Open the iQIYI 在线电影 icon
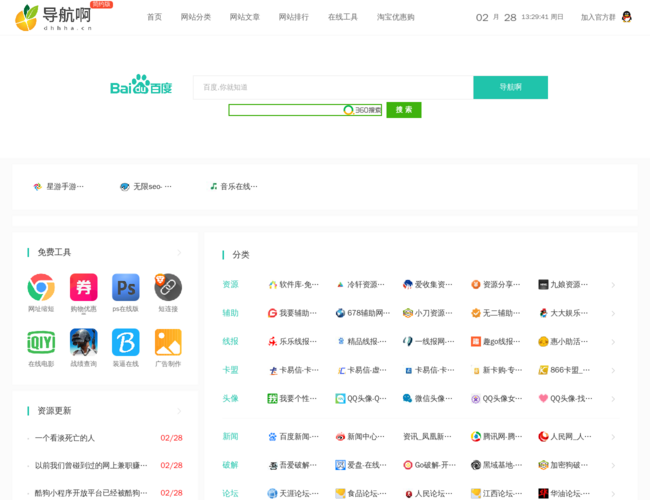Image resolution: width=650 pixels, height=500 pixels. point(41,342)
